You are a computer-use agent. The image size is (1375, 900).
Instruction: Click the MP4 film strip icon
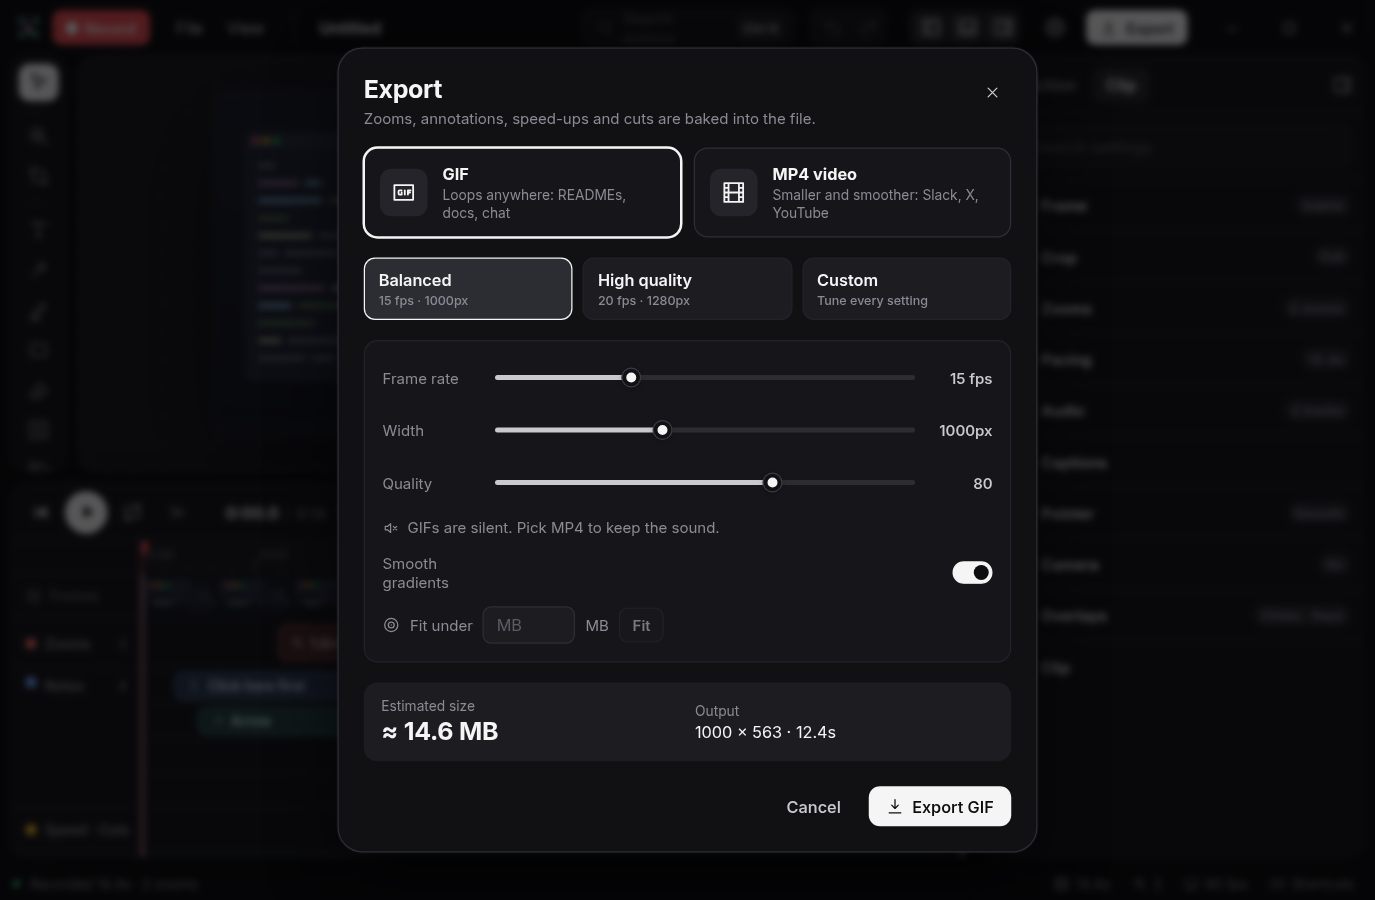[734, 193]
